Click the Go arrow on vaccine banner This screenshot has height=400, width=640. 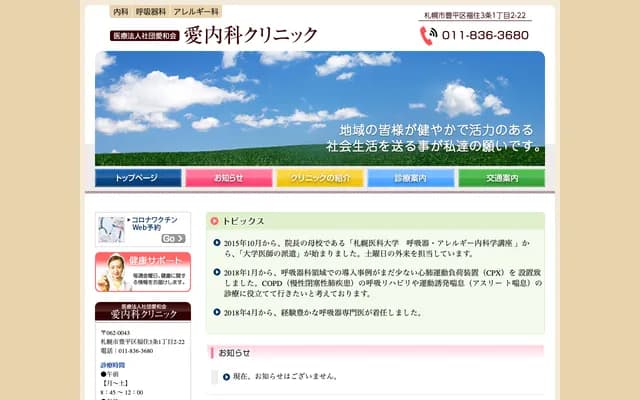click(x=173, y=239)
